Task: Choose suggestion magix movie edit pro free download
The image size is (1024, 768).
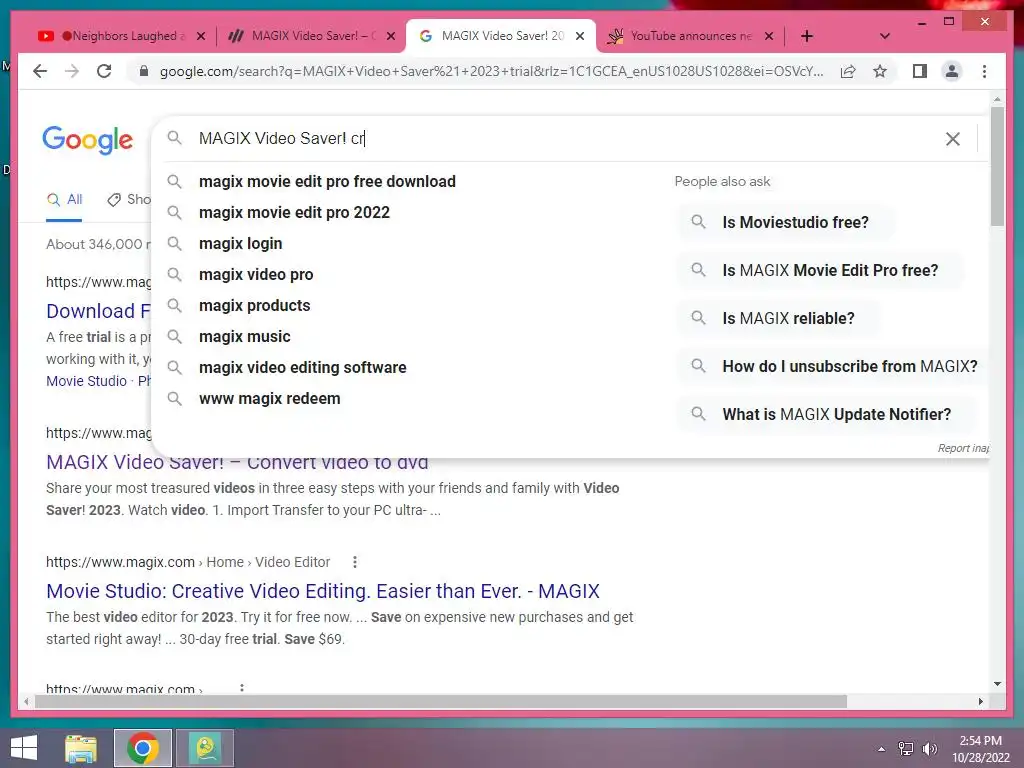Action: [x=327, y=182]
